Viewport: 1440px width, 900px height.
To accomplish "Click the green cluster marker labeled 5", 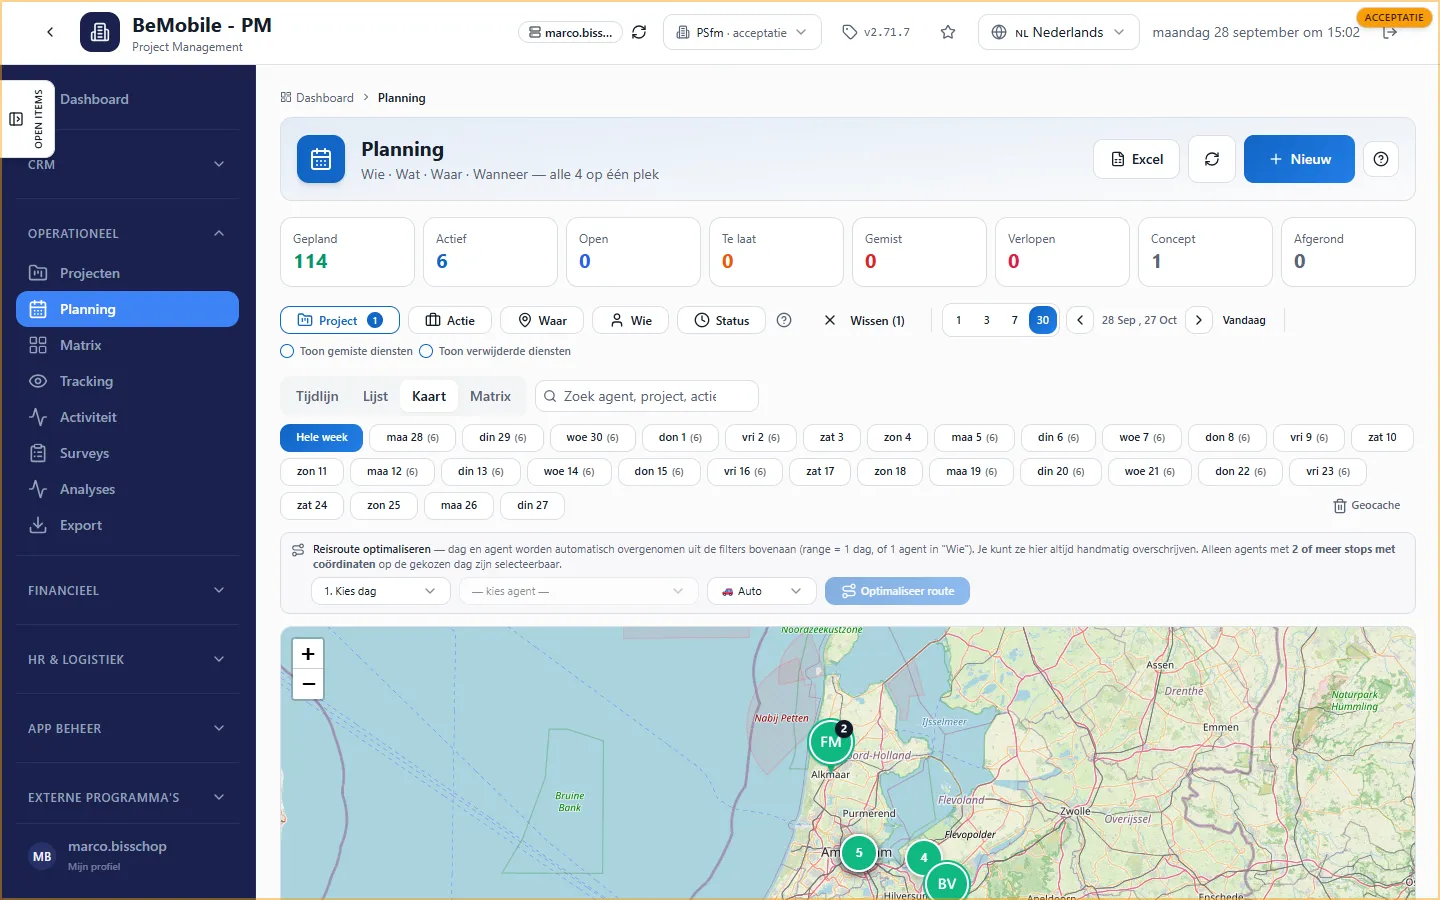I will coord(859,853).
